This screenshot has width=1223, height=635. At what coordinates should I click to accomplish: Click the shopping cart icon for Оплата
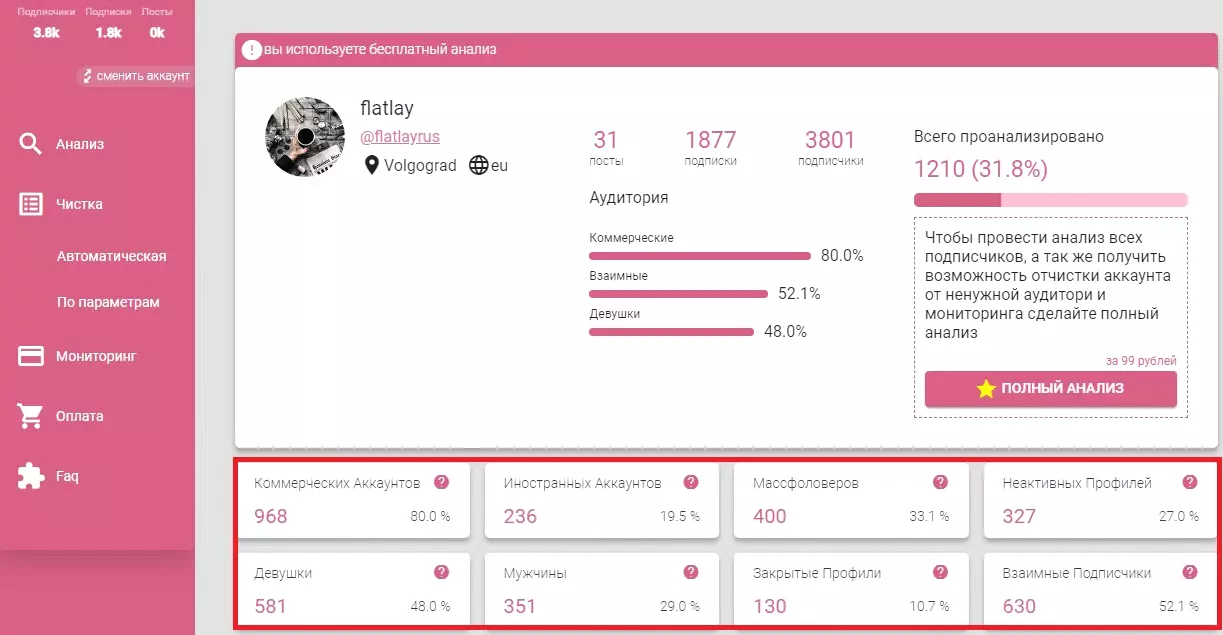tap(31, 416)
